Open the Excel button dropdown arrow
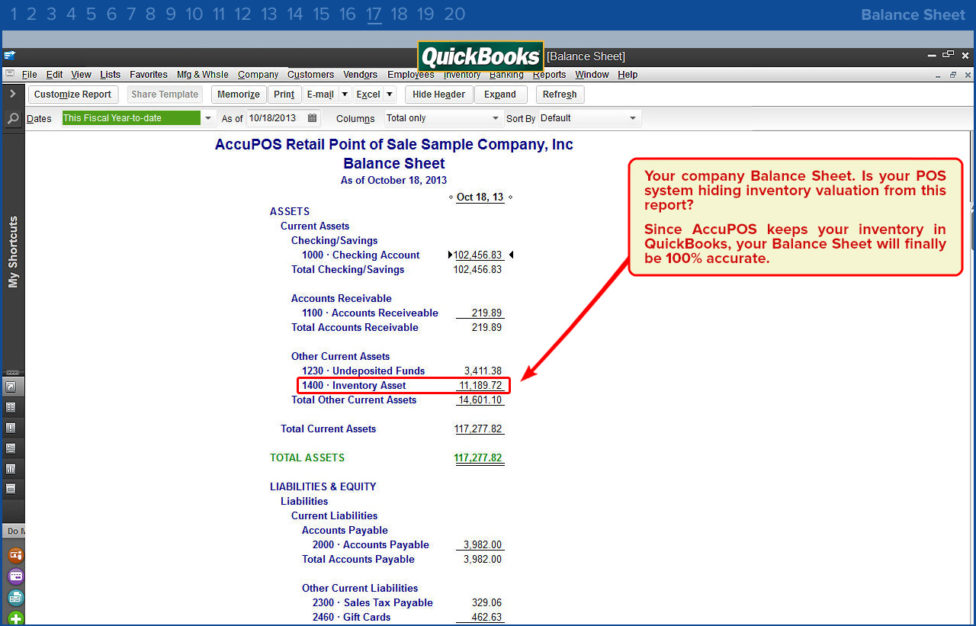This screenshot has height=626, width=976. click(389, 94)
